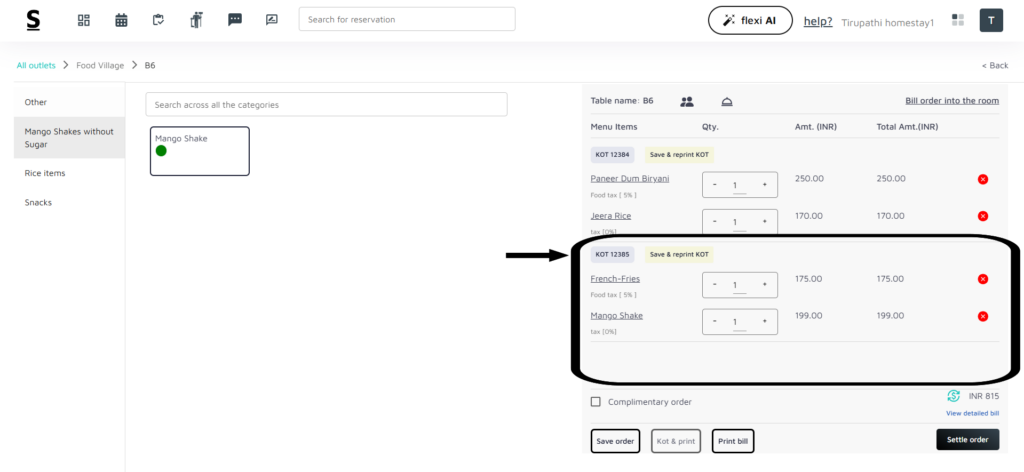The height and width of the screenshot is (472, 1024).
Task: Switch to Snacks category in sidebar
Action: point(38,202)
